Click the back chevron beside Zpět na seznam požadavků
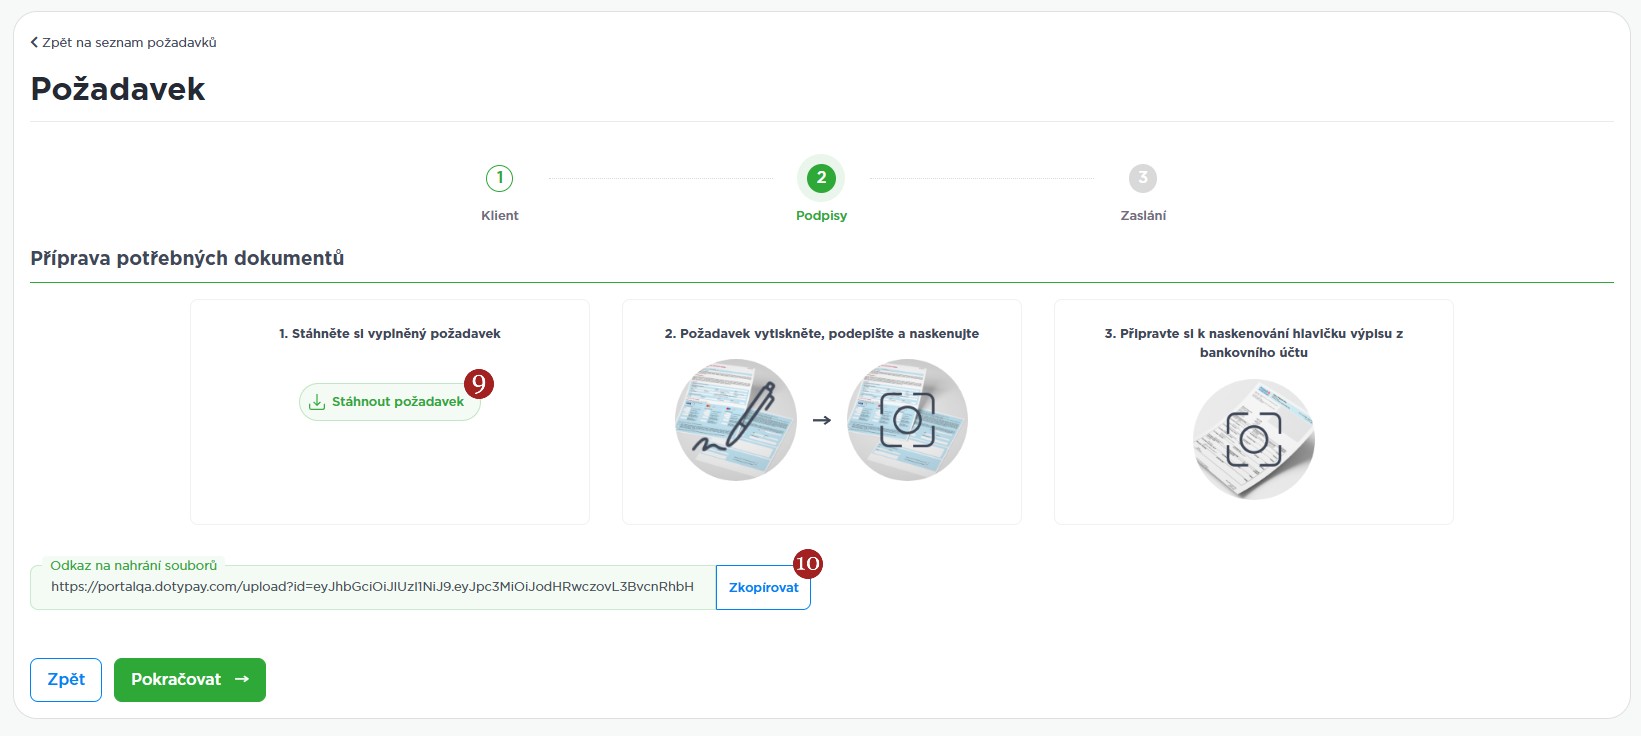This screenshot has width=1641, height=736. (x=35, y=42)
